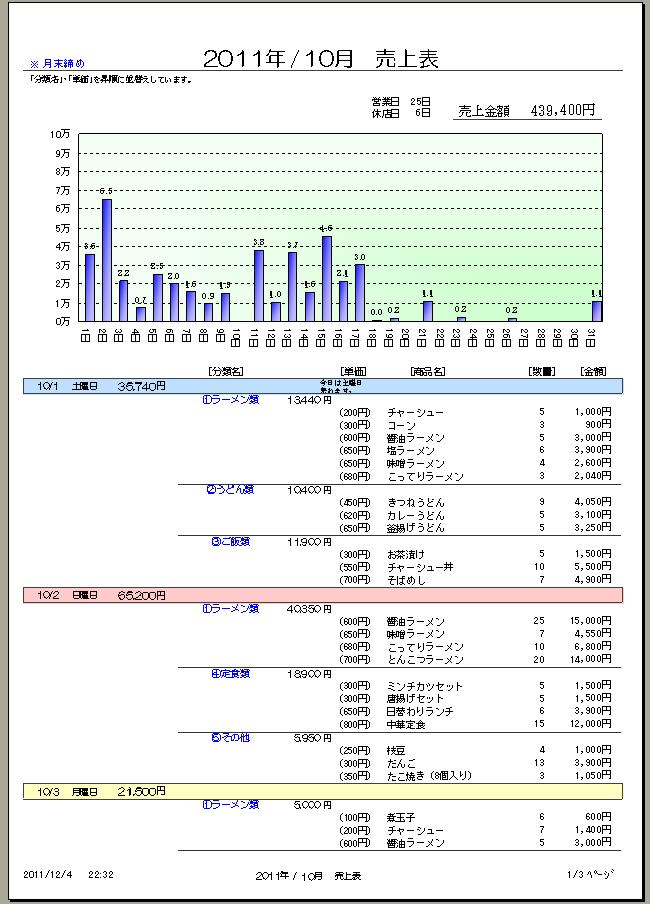Click the '[単価]' column header

(353, 372)
